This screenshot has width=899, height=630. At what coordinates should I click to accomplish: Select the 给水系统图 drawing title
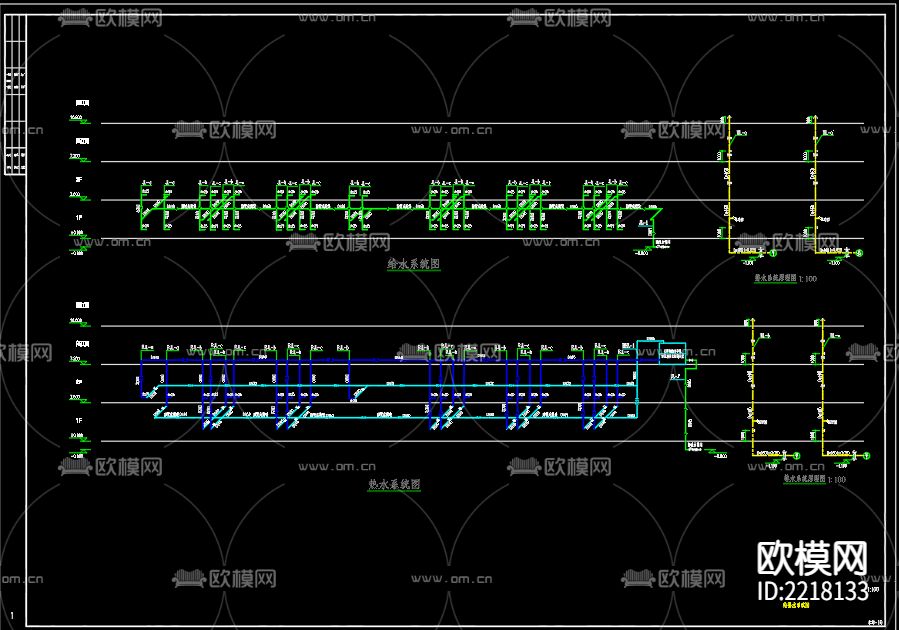(413, 264)
